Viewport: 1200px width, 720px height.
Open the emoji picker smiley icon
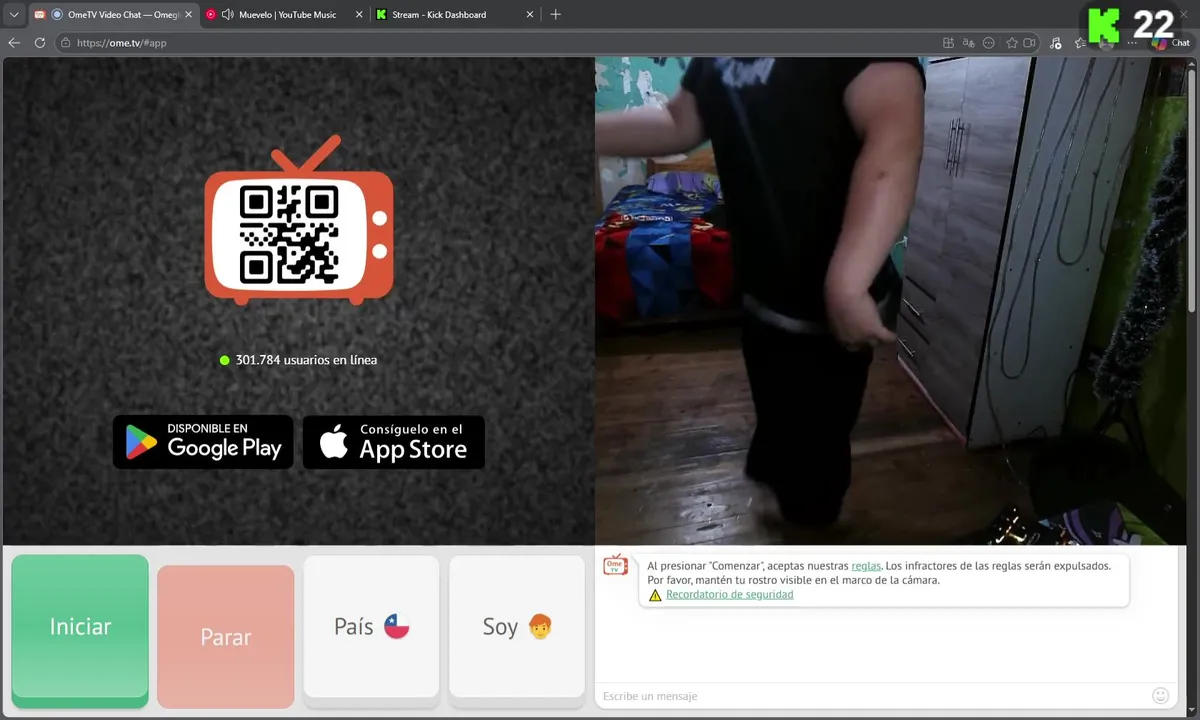click(x=1161, y=695)
